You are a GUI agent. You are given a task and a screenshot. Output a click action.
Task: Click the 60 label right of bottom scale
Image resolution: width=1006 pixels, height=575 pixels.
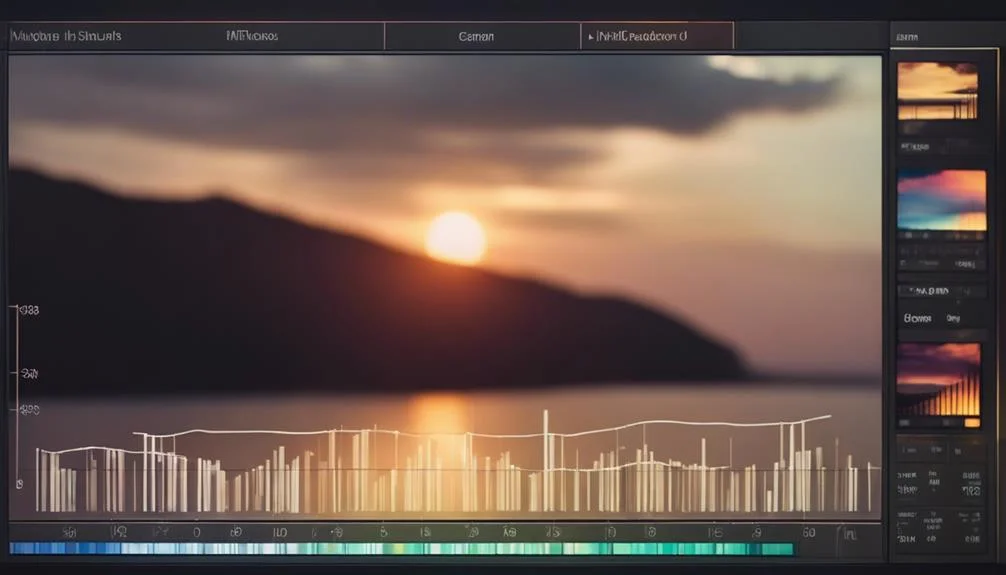coord(808,533)
